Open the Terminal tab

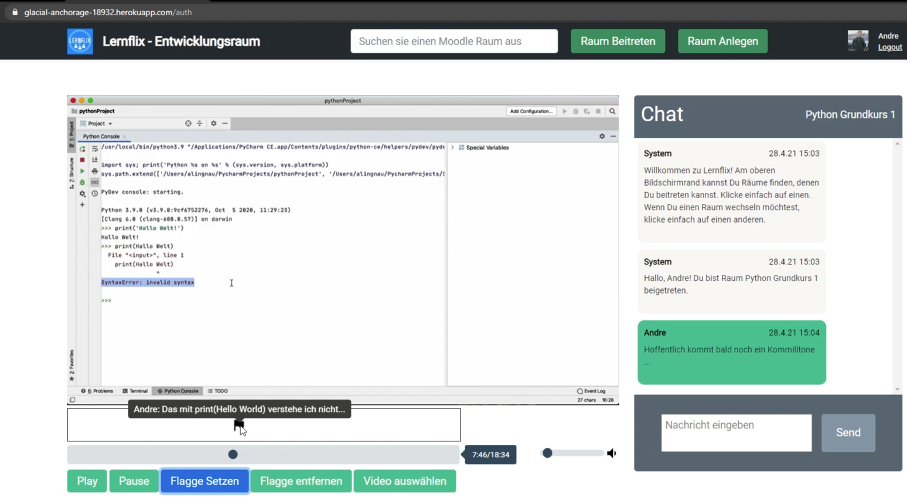[136, 391]
